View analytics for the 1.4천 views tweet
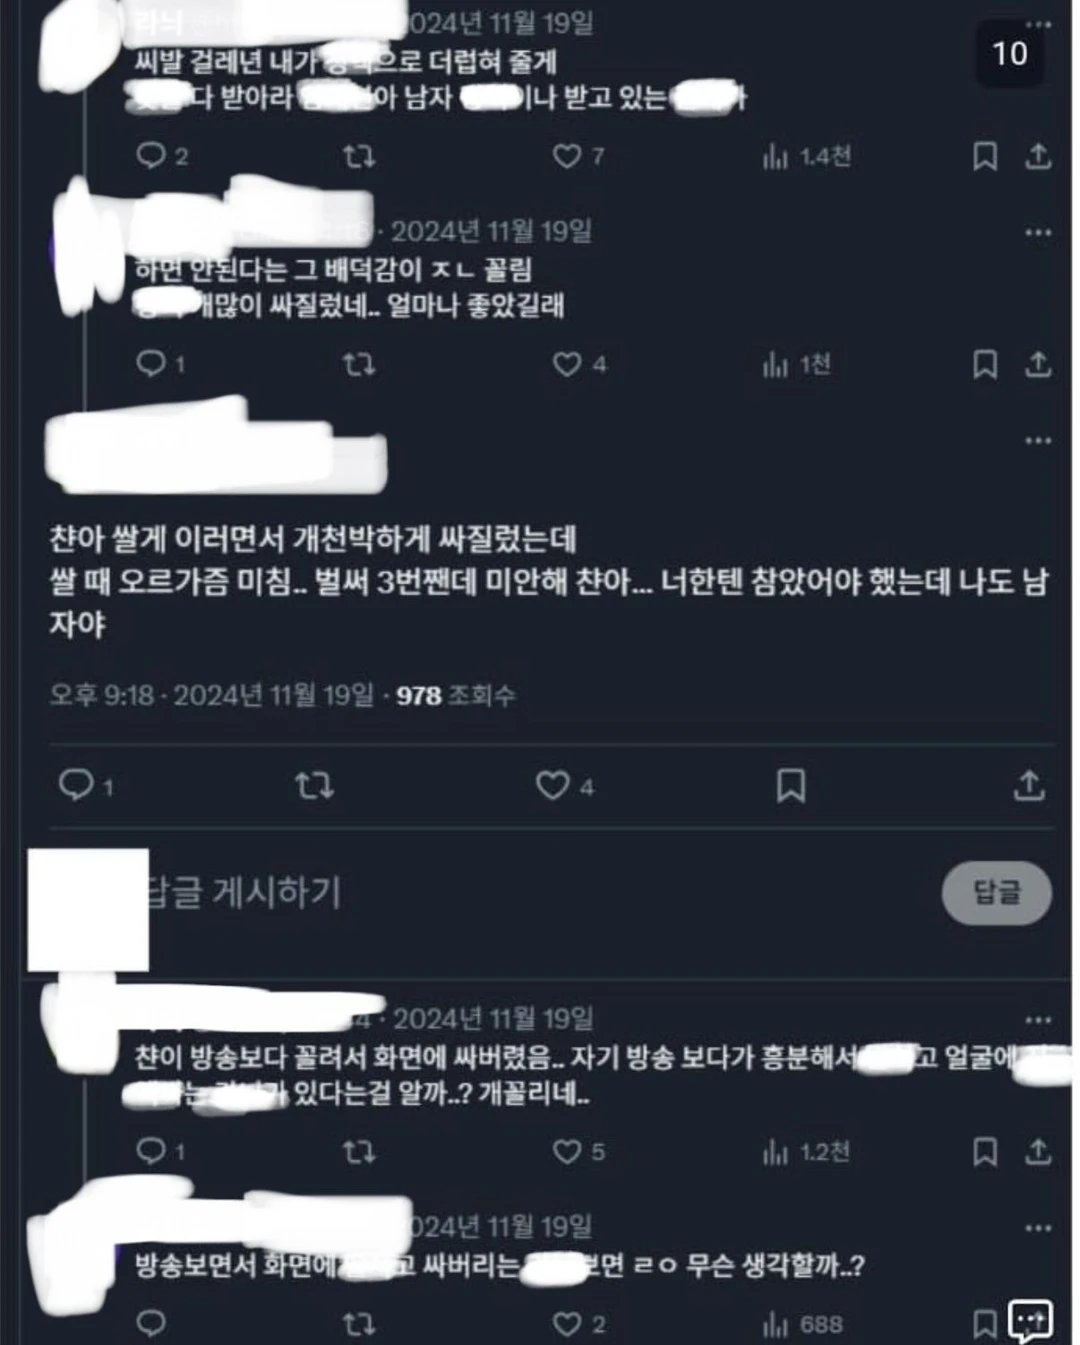 tap(806, 156)
